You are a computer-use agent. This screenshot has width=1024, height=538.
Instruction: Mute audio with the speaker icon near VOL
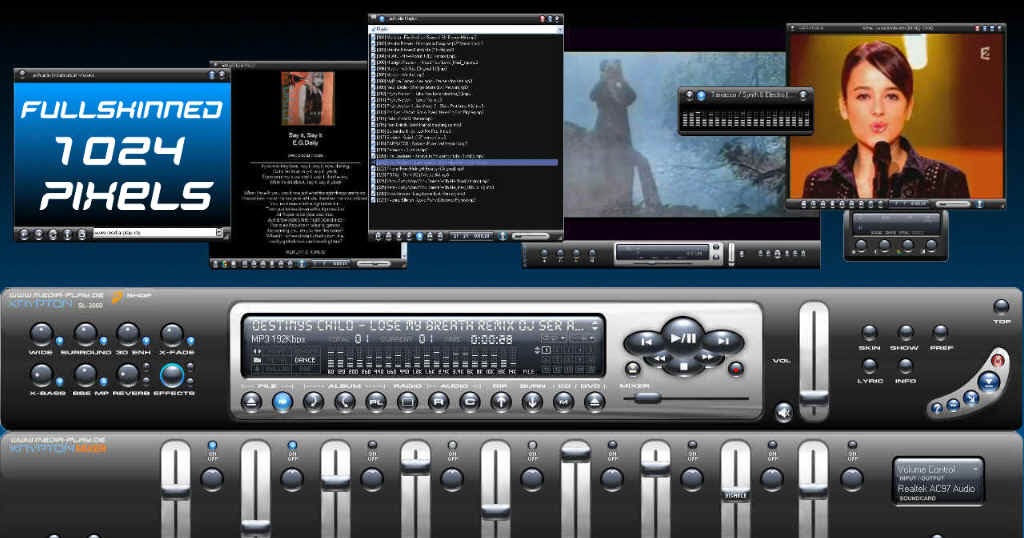click(784, 412)
